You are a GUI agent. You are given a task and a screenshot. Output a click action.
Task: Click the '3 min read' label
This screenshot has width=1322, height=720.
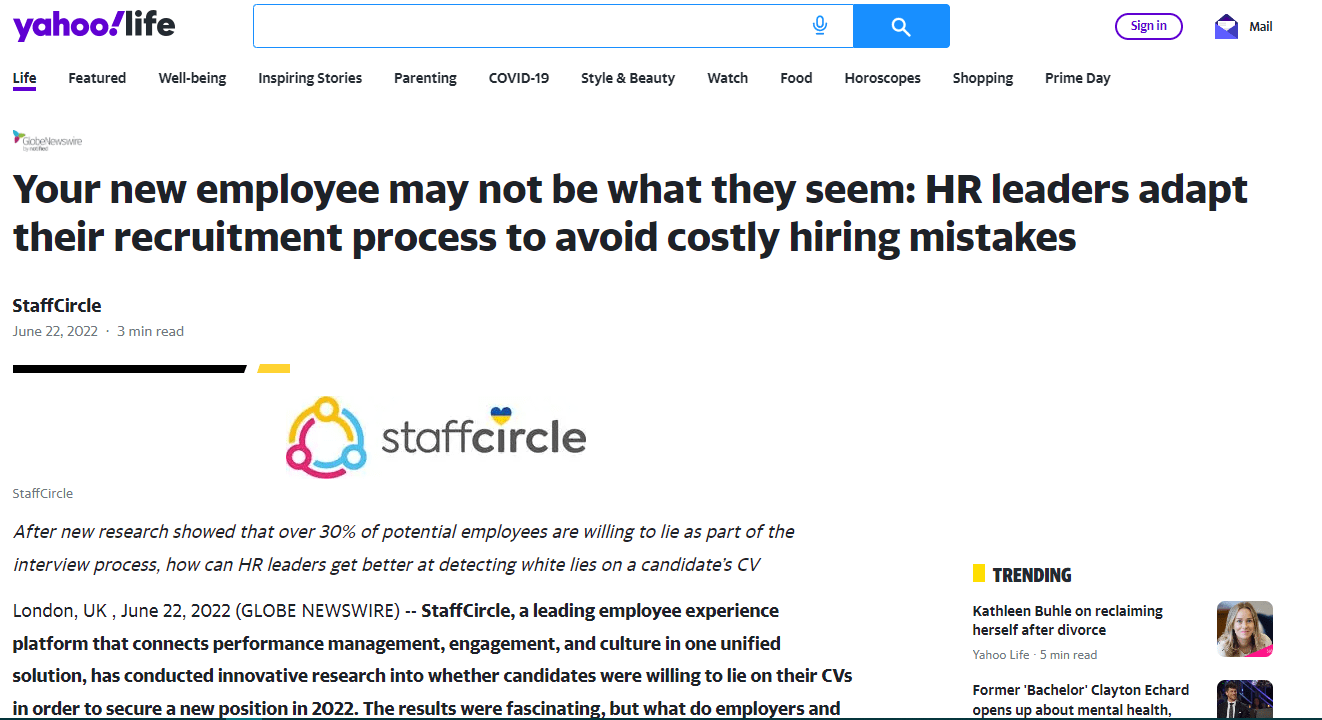coord(150,331)
